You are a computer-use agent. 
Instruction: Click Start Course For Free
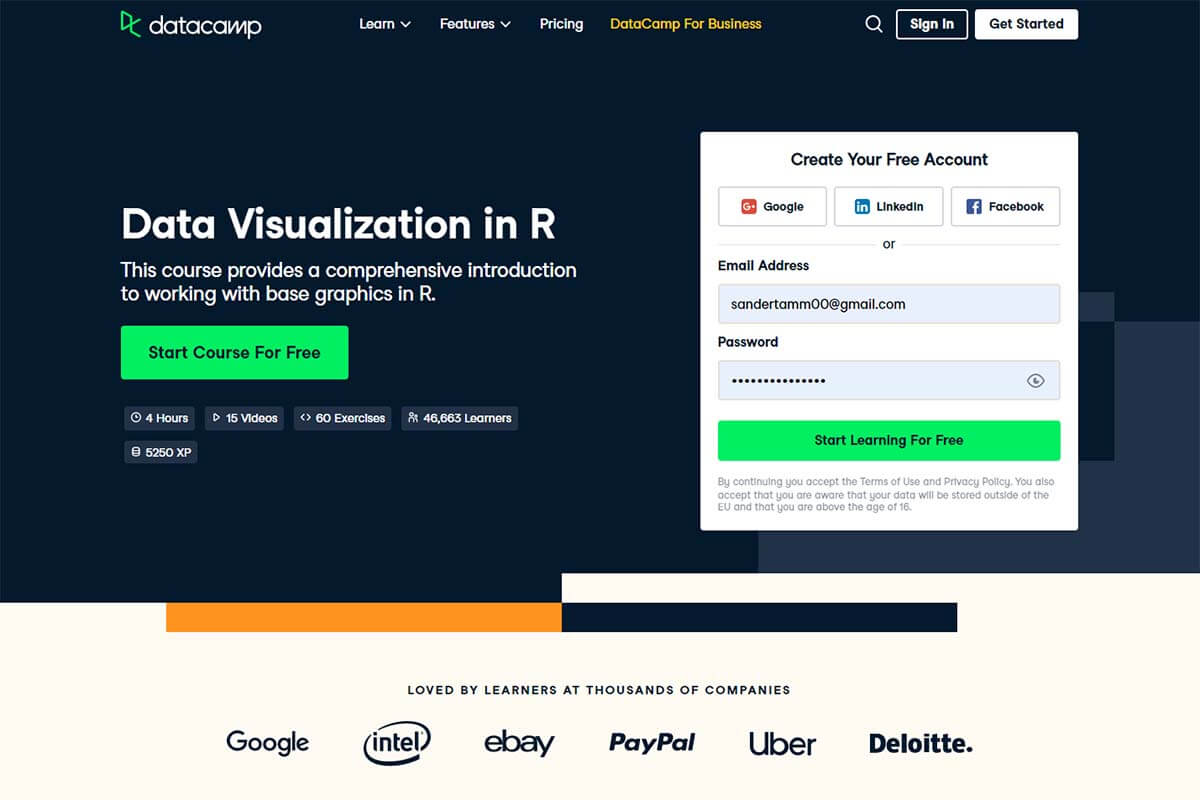tap(234, 352)
